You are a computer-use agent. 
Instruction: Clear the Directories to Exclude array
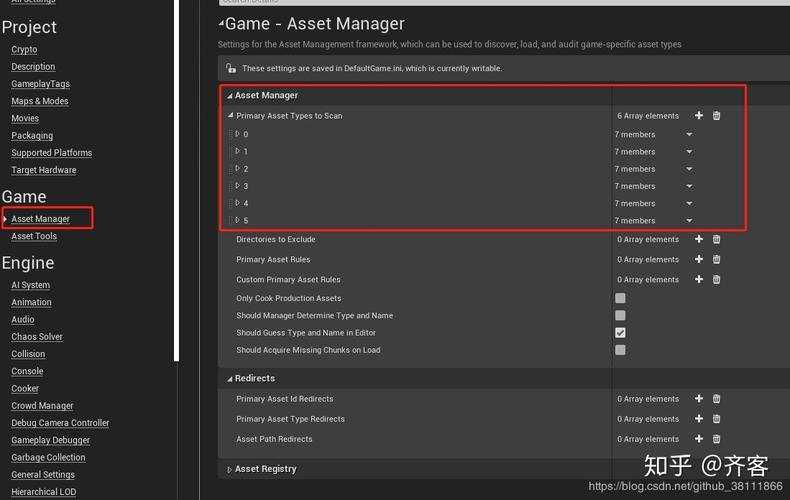point(716,239)
